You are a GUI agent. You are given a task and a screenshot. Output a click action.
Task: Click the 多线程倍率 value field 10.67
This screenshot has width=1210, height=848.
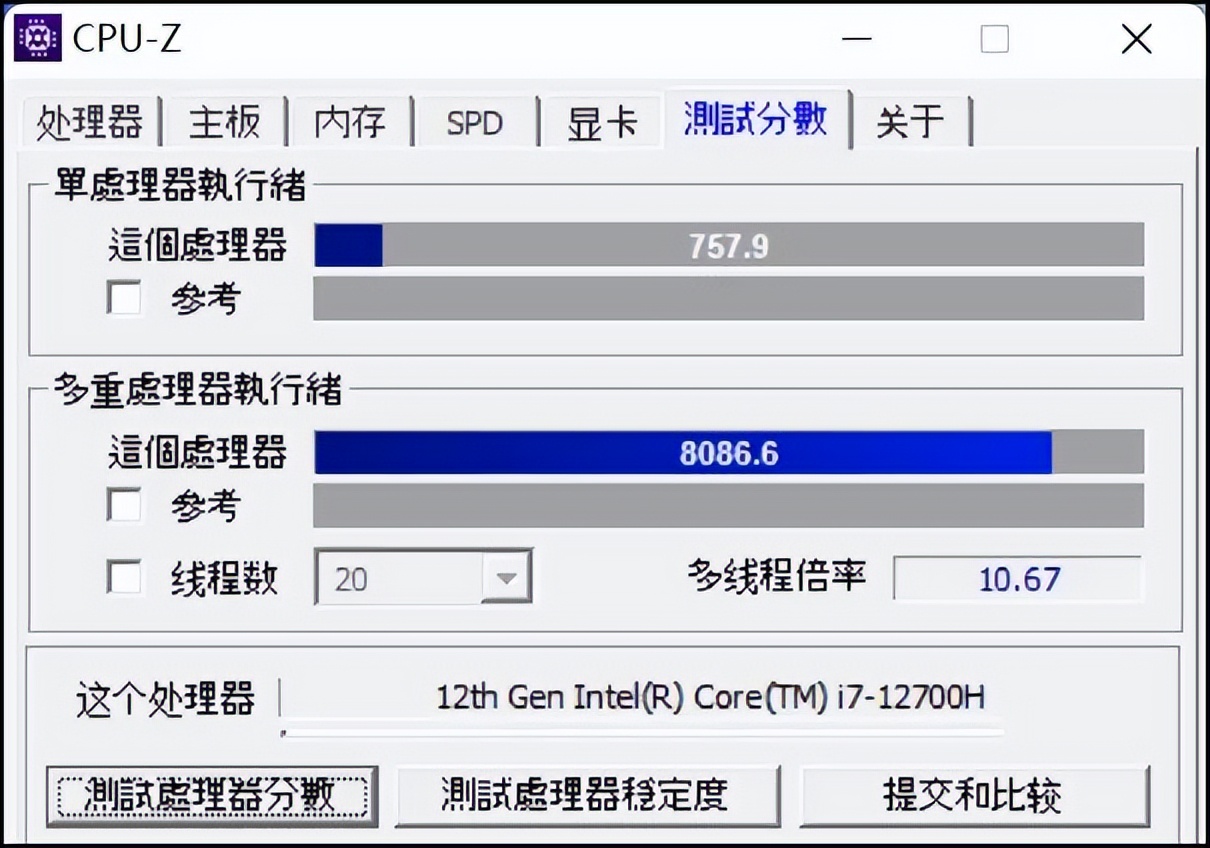pos(1017,578)
